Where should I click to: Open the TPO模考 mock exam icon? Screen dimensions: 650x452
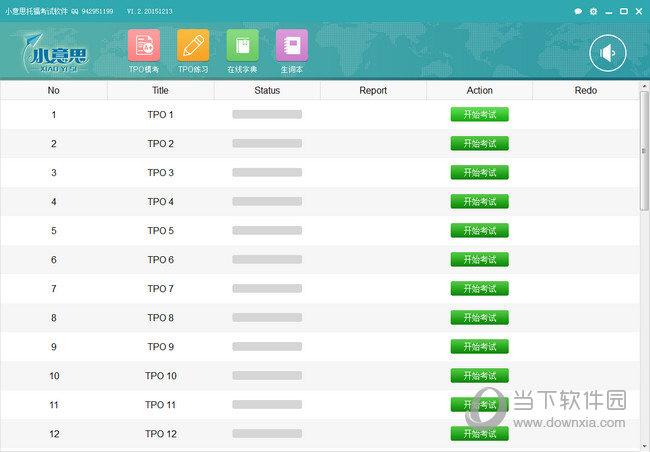144,46
